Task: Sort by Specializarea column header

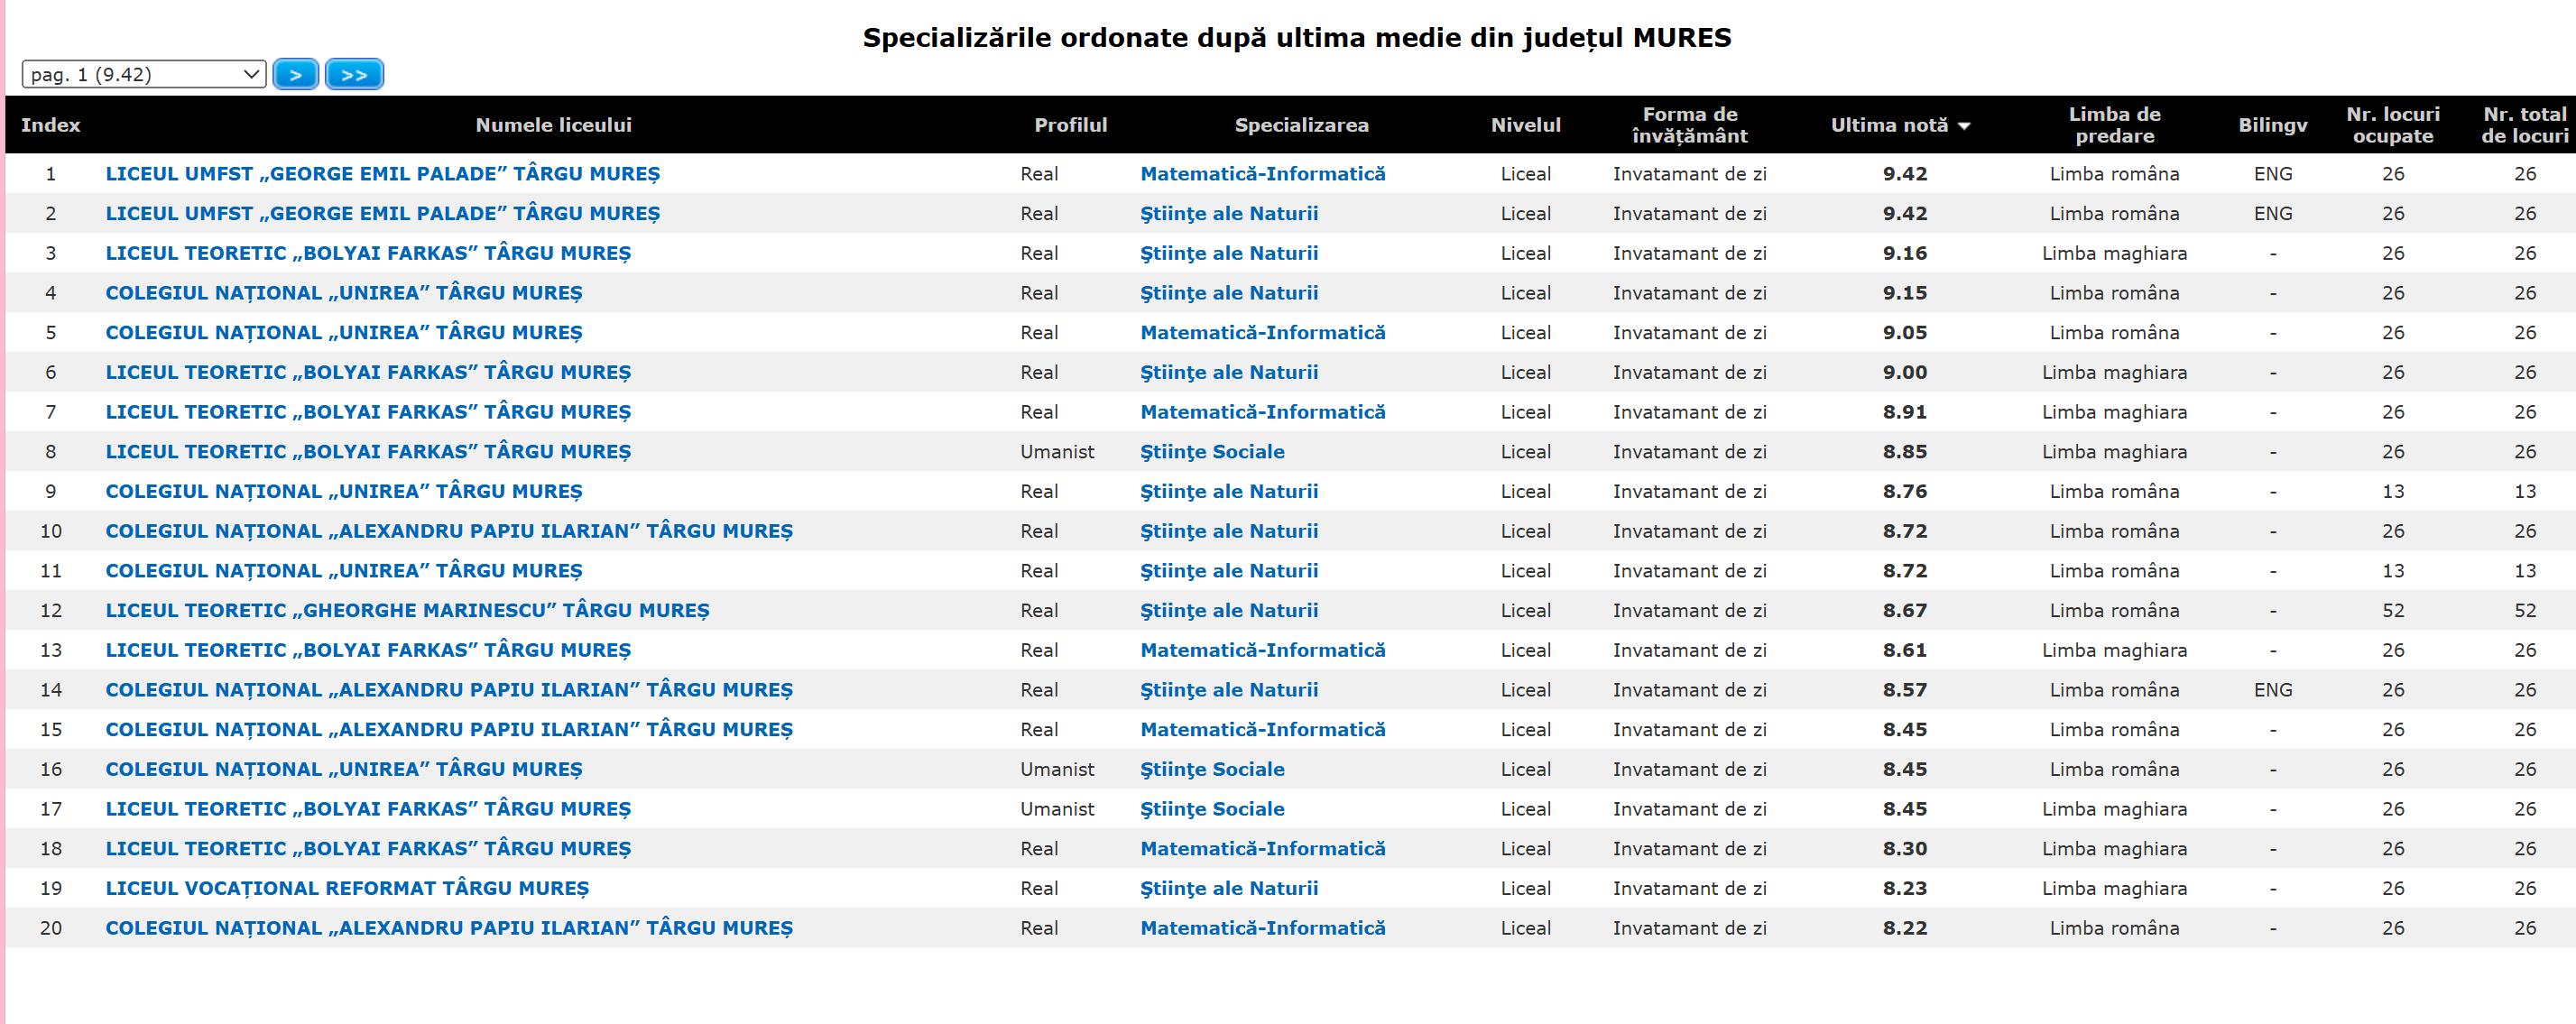Action: 1301,125
